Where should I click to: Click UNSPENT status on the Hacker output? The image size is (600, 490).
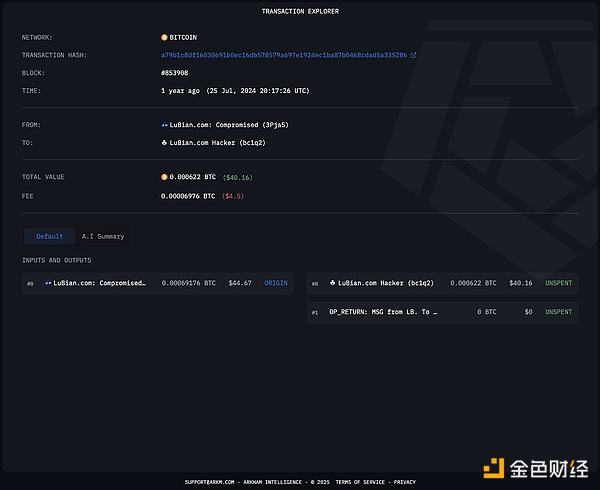point(559,283)
